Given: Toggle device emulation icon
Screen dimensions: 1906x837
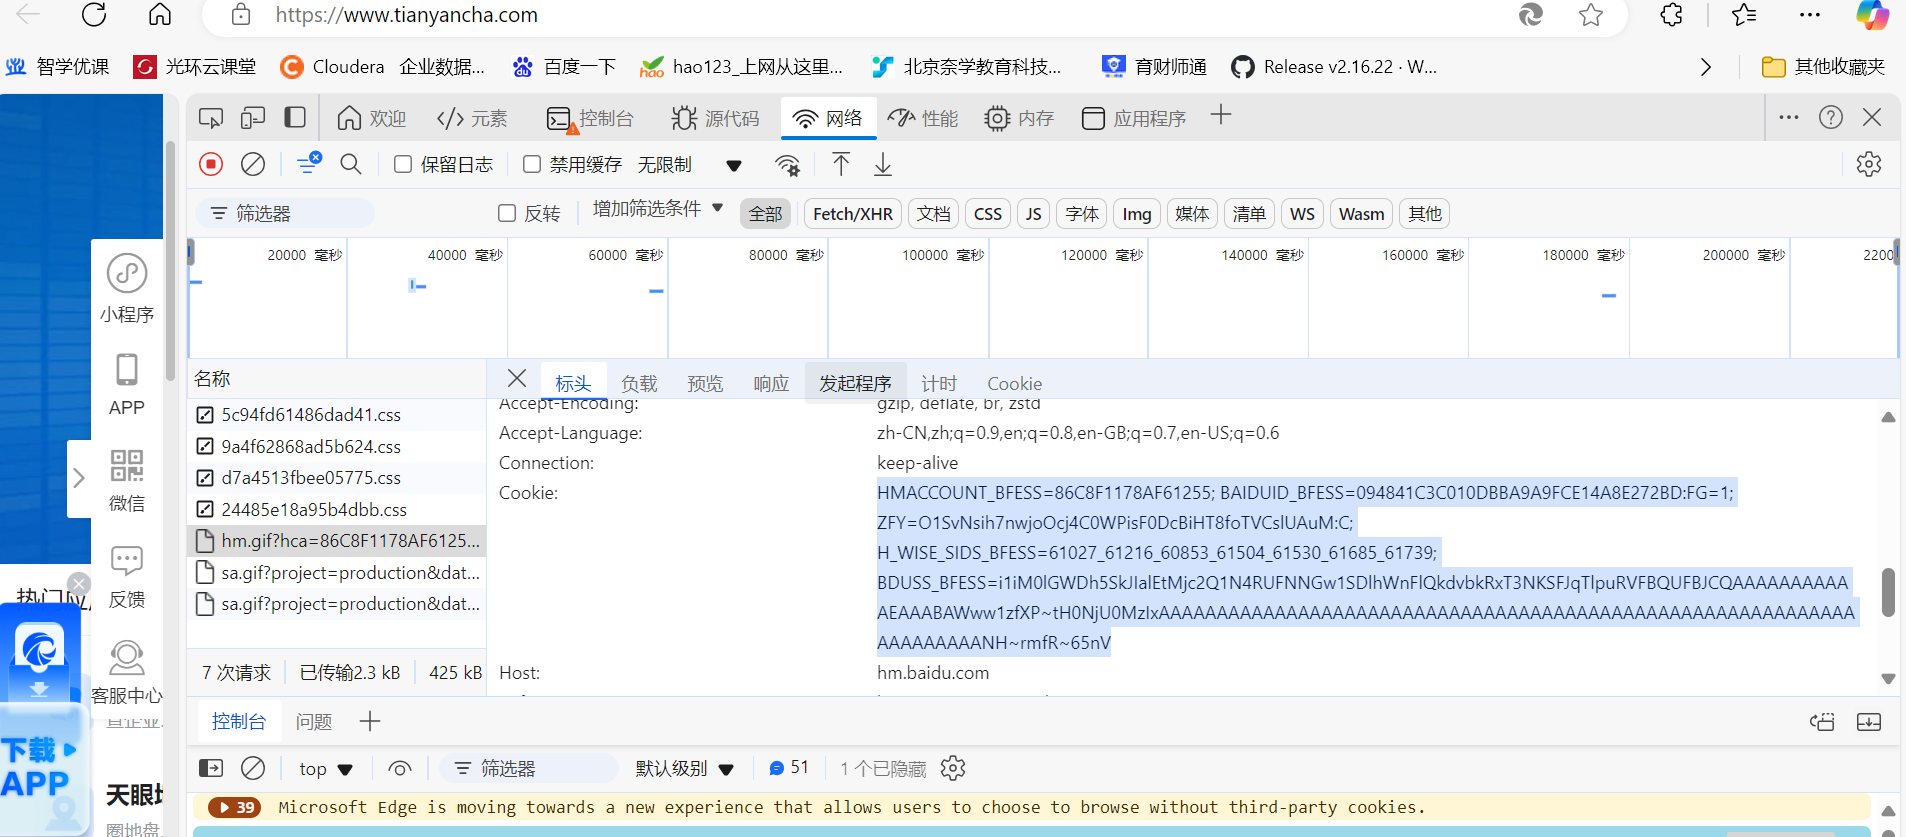Looking at the screenshot, I should pyautogui.click(x=253, y=118).
